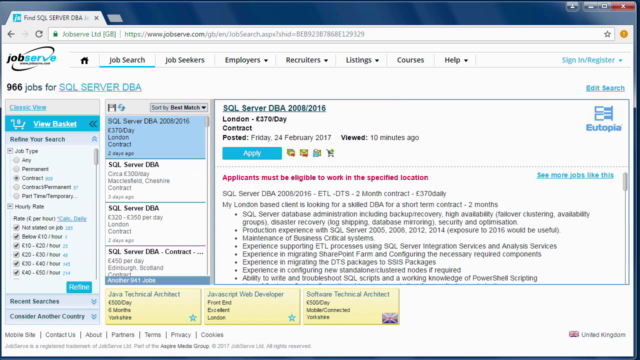Click the Eutopia company logo
The width and height of the screenshot is (640, 360).
(604, 119)
